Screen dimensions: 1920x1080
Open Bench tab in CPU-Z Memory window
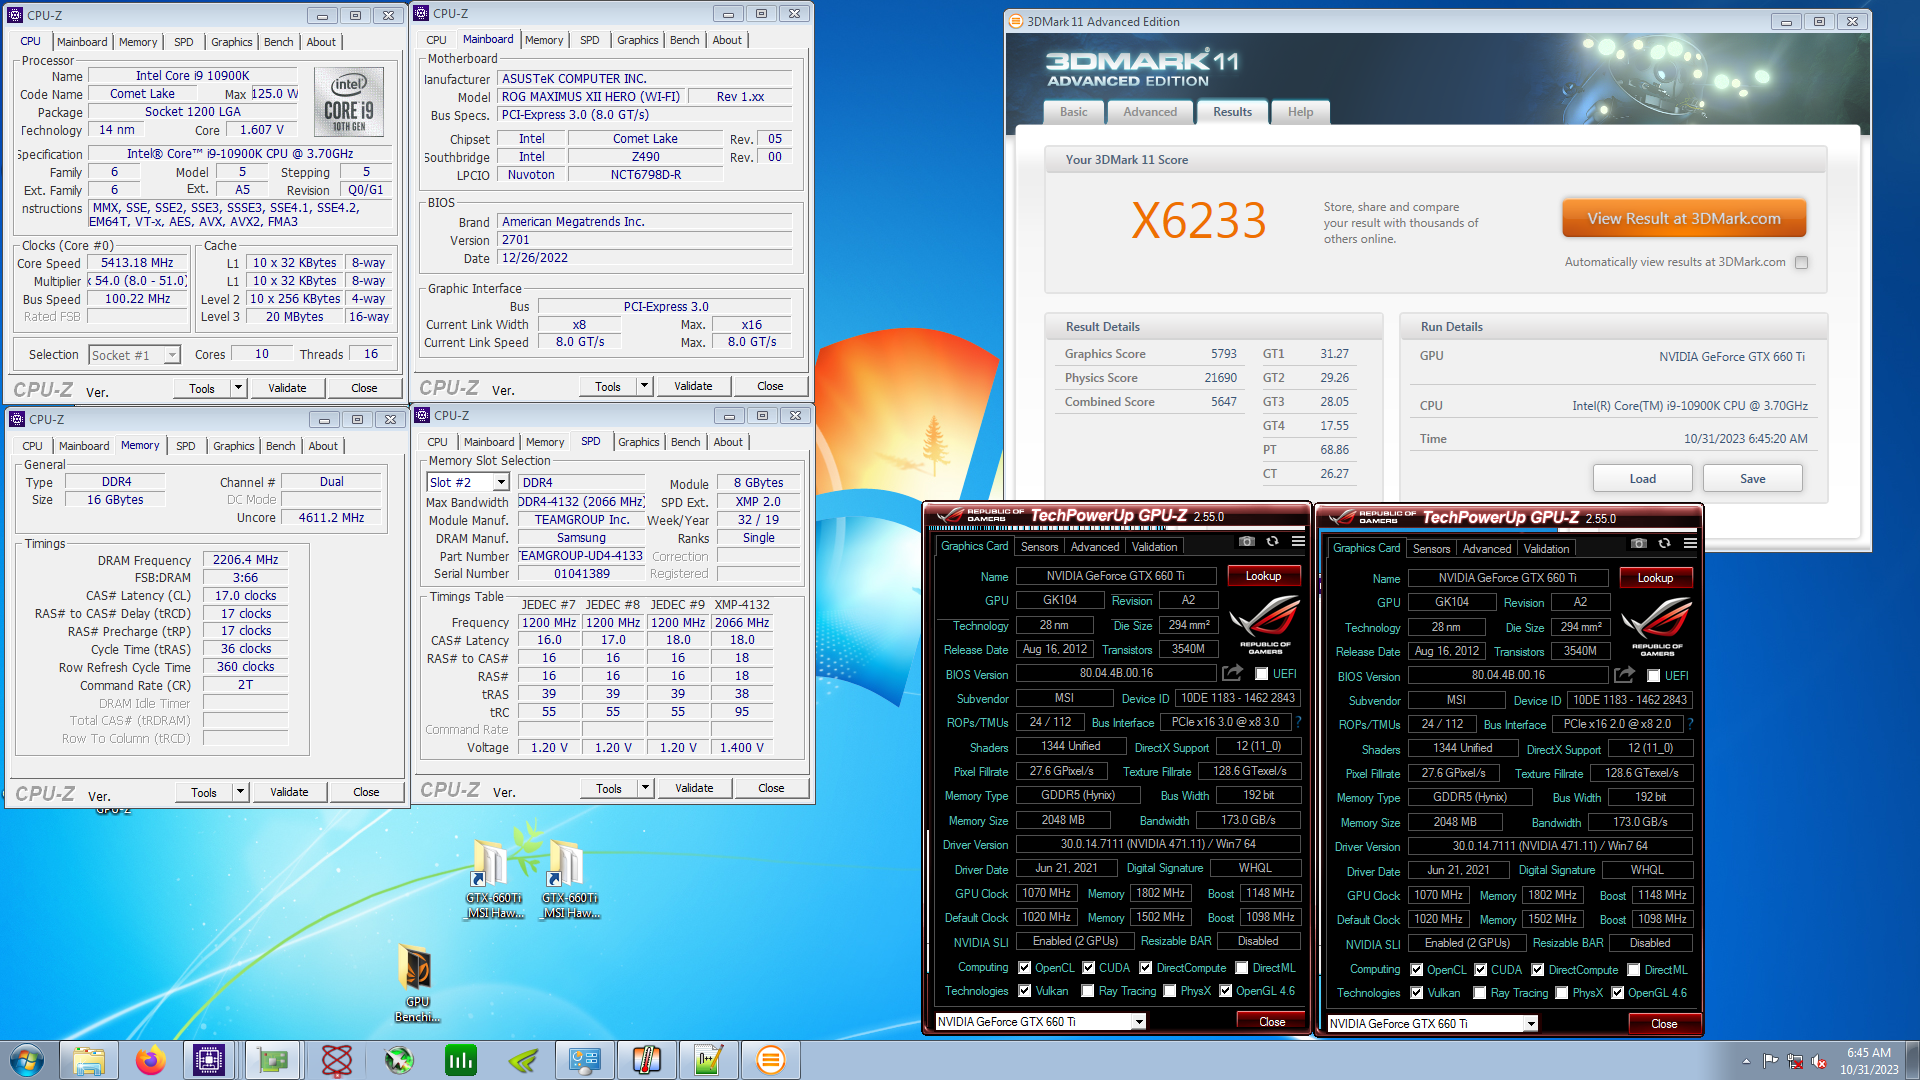coord(280,446)
